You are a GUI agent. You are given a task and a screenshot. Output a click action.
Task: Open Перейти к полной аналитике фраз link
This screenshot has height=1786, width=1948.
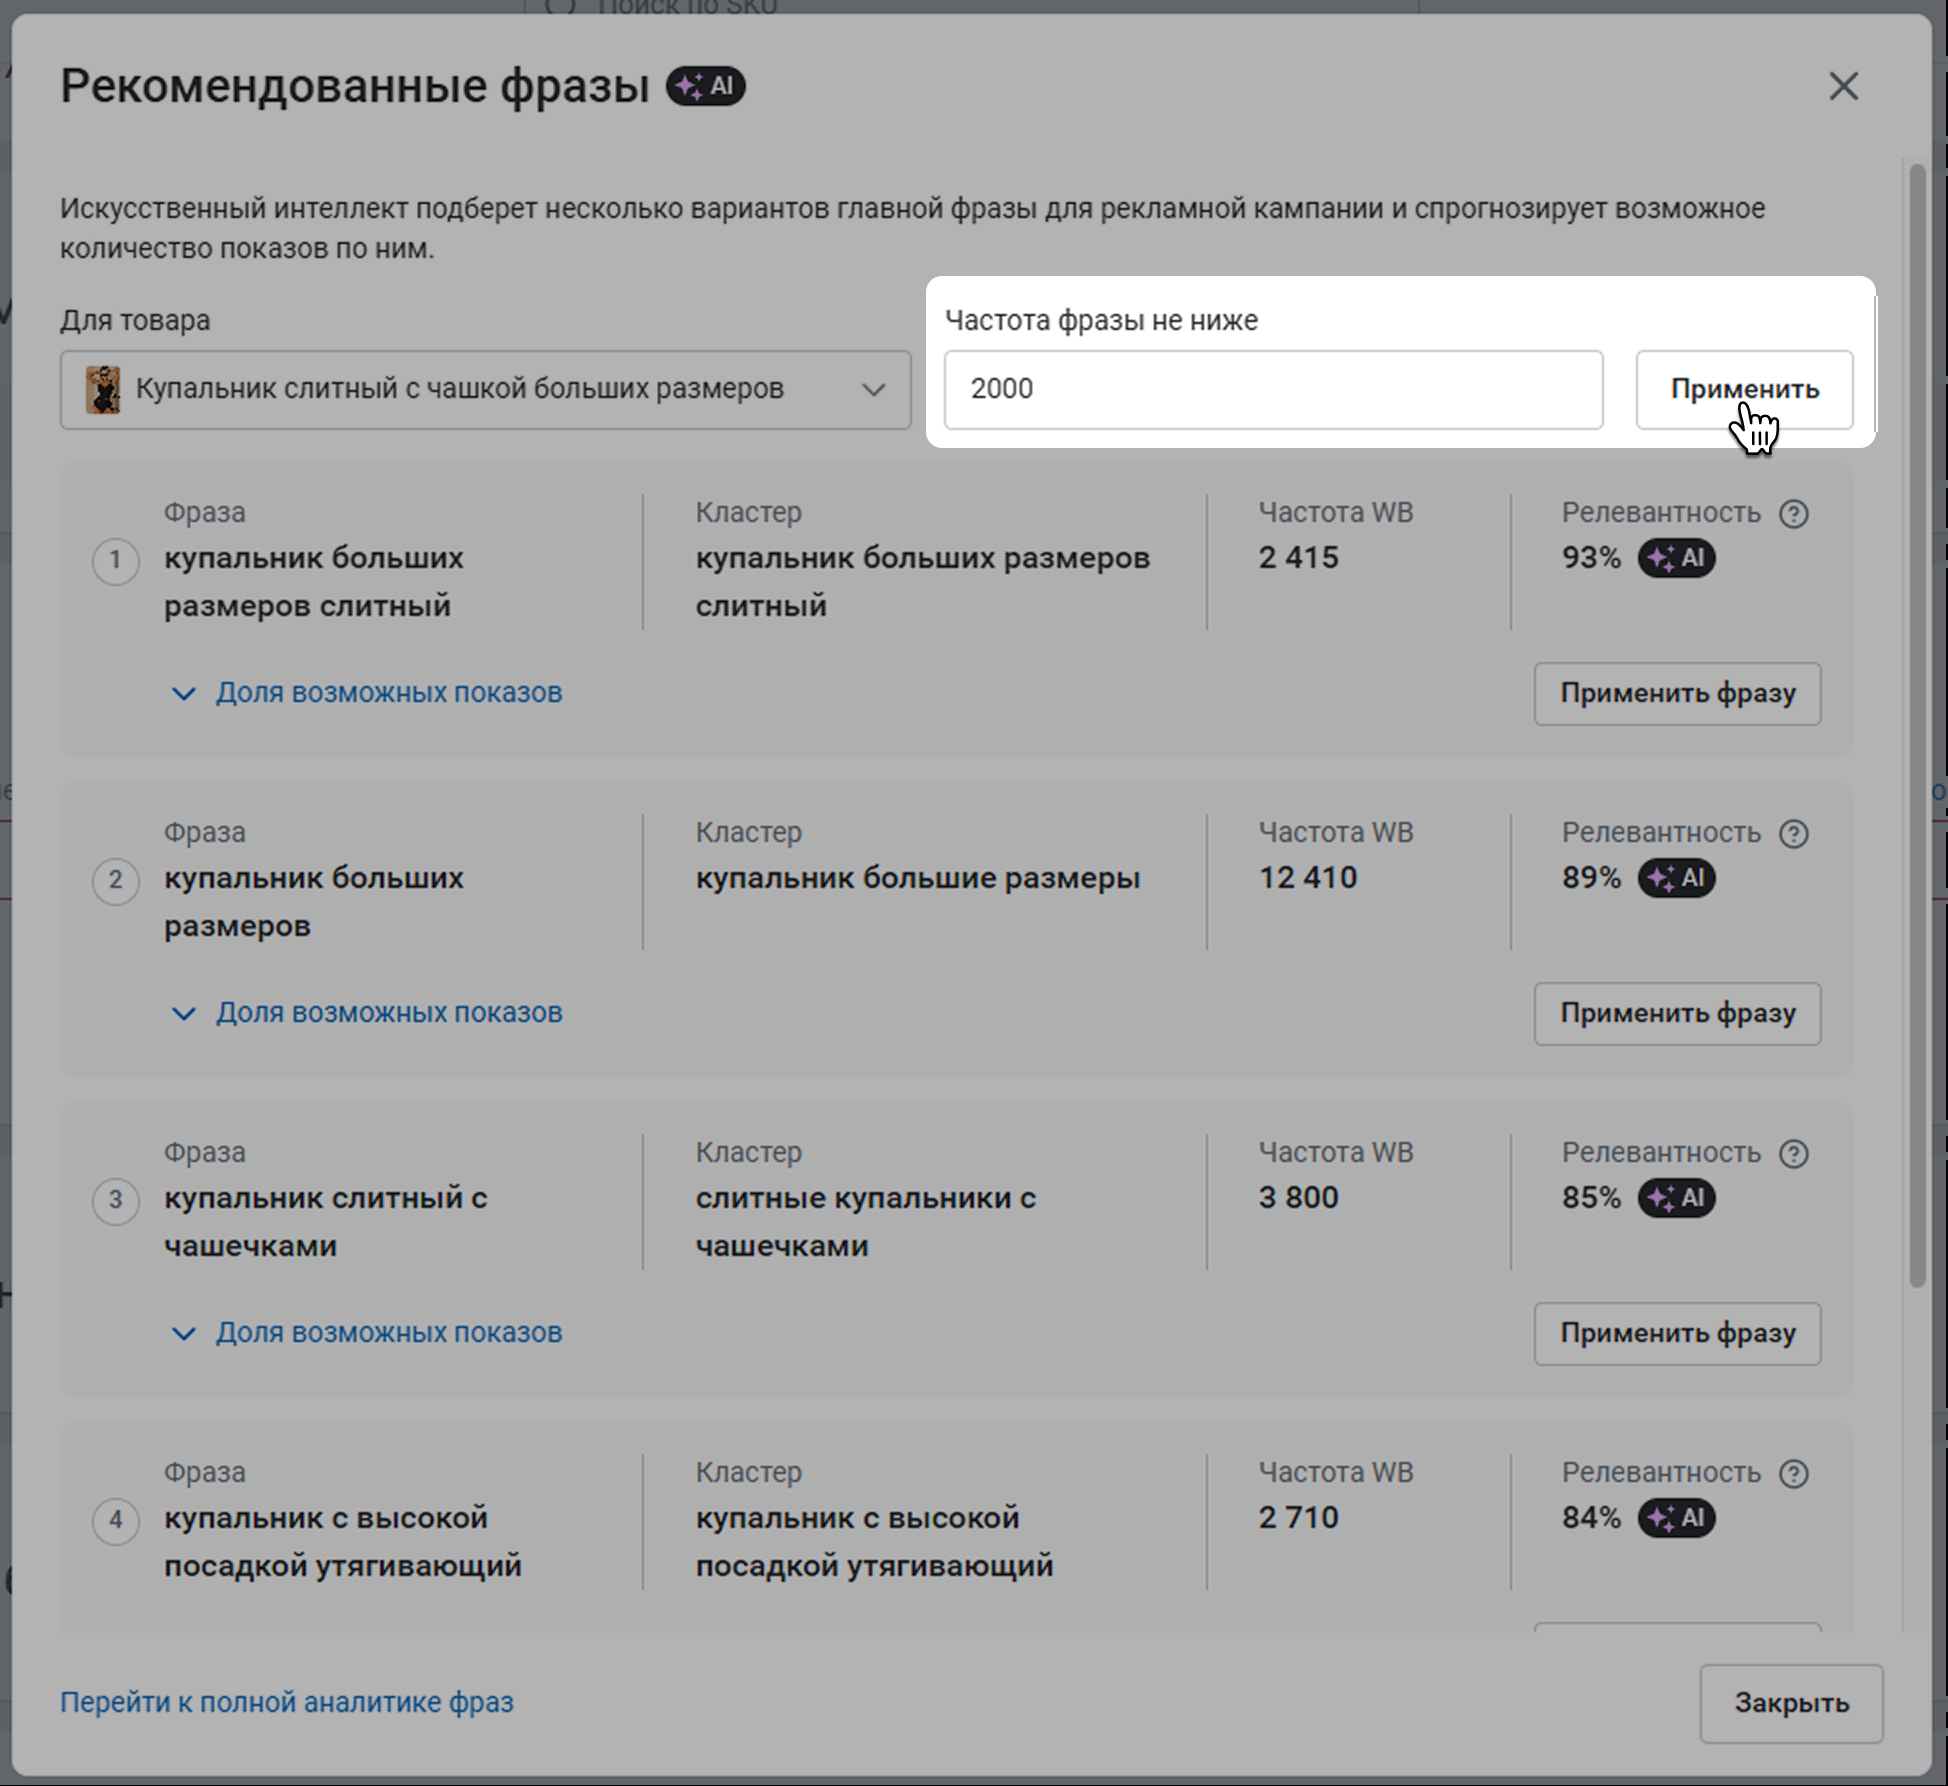tap(287, 1702)
